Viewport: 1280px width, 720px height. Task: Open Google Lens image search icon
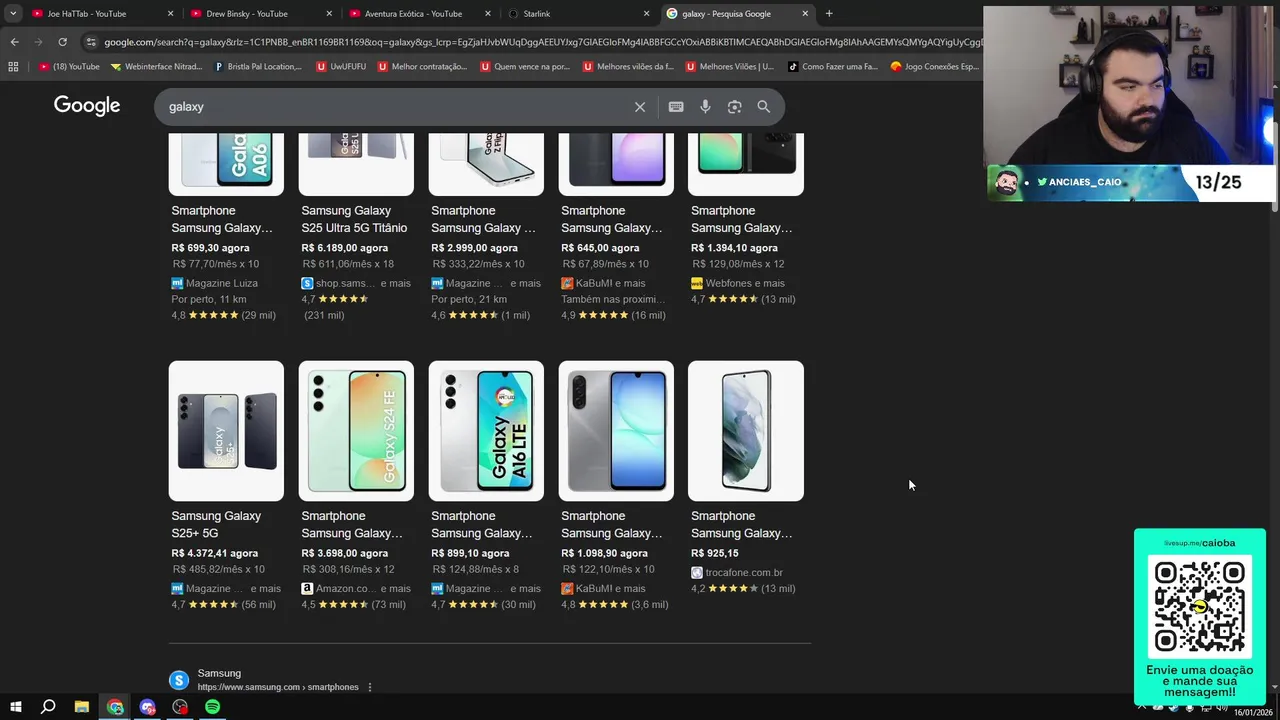coord(734,107)
